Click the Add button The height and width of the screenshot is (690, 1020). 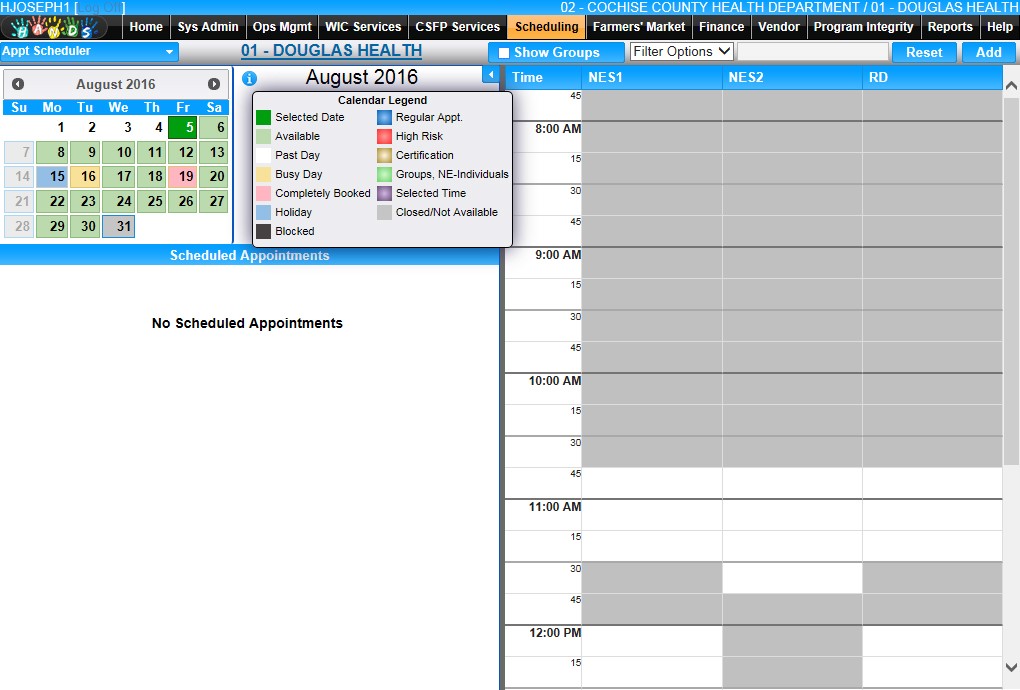pyautogui.click(x=988, y=52)
